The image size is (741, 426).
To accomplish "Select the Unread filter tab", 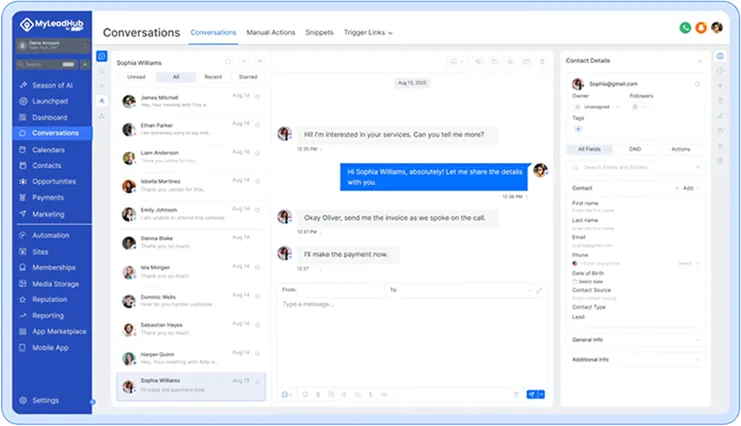I will click(136, 77).
